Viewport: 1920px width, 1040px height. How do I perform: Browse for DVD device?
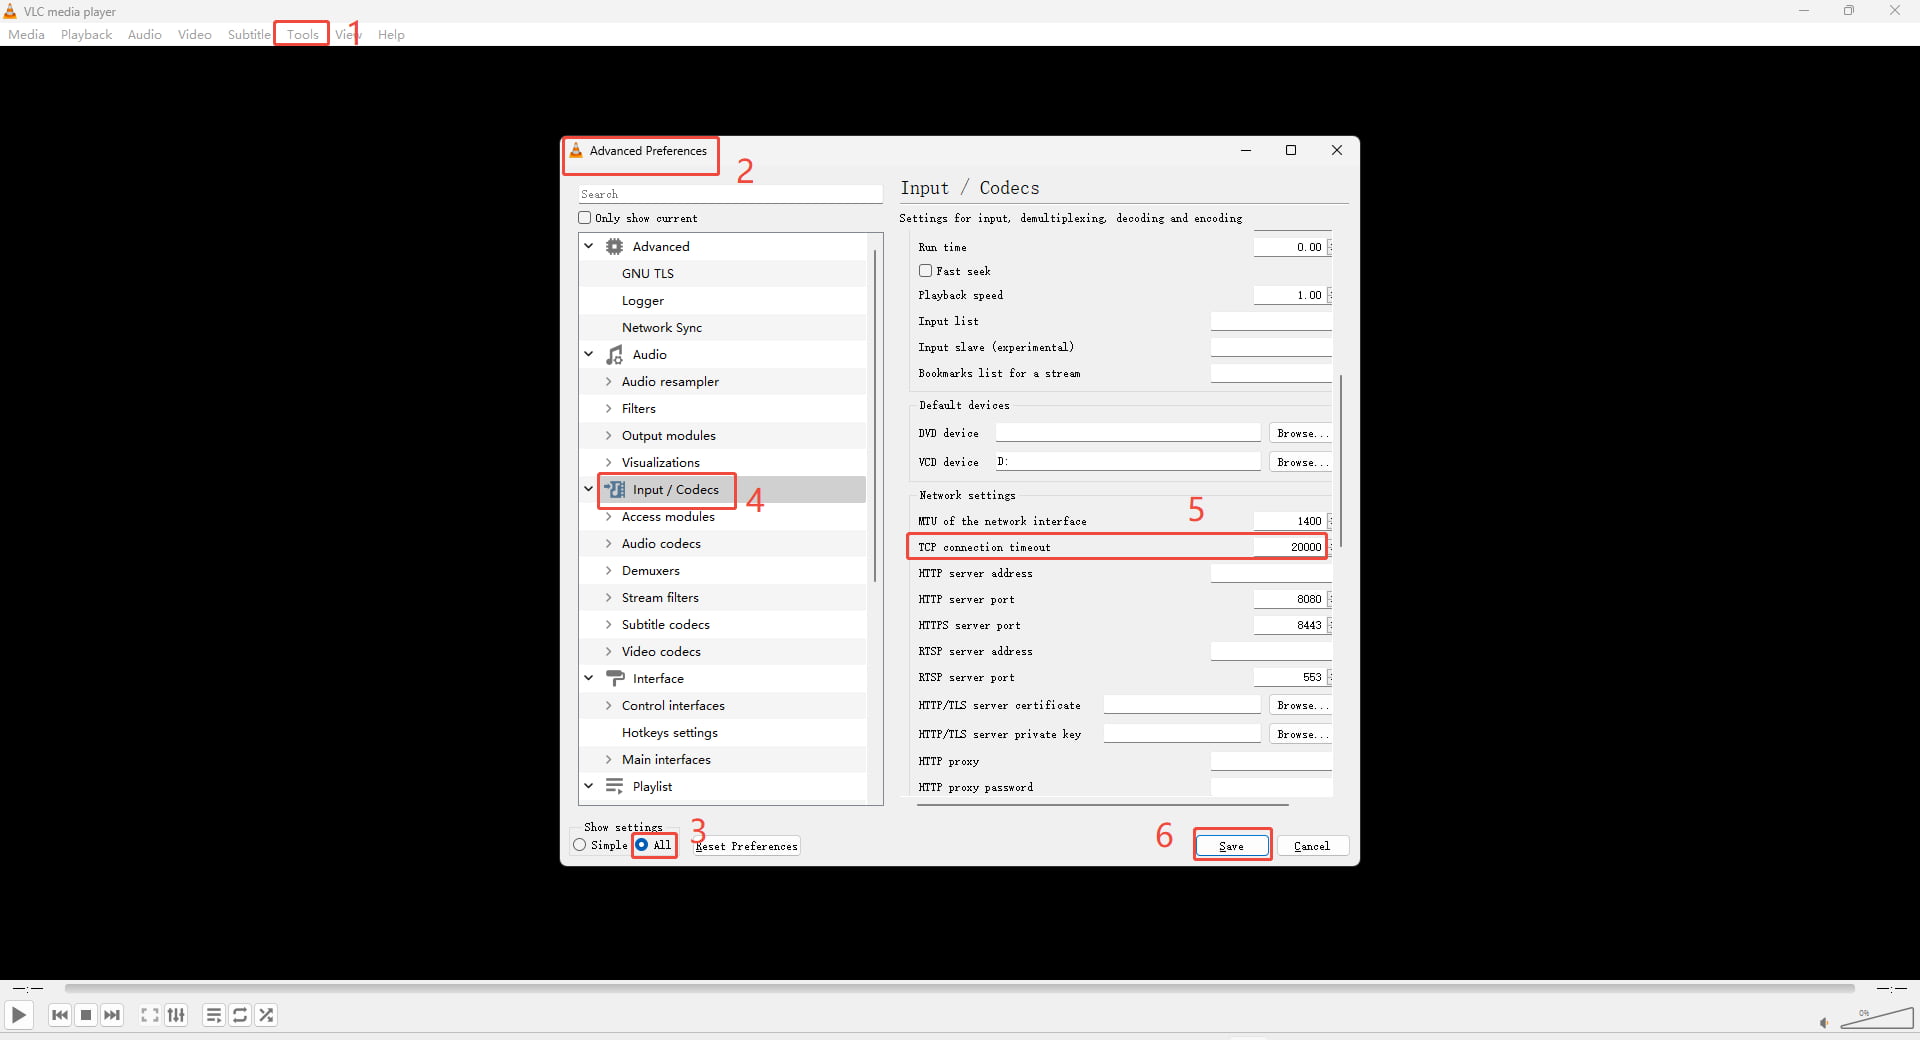1302,433
